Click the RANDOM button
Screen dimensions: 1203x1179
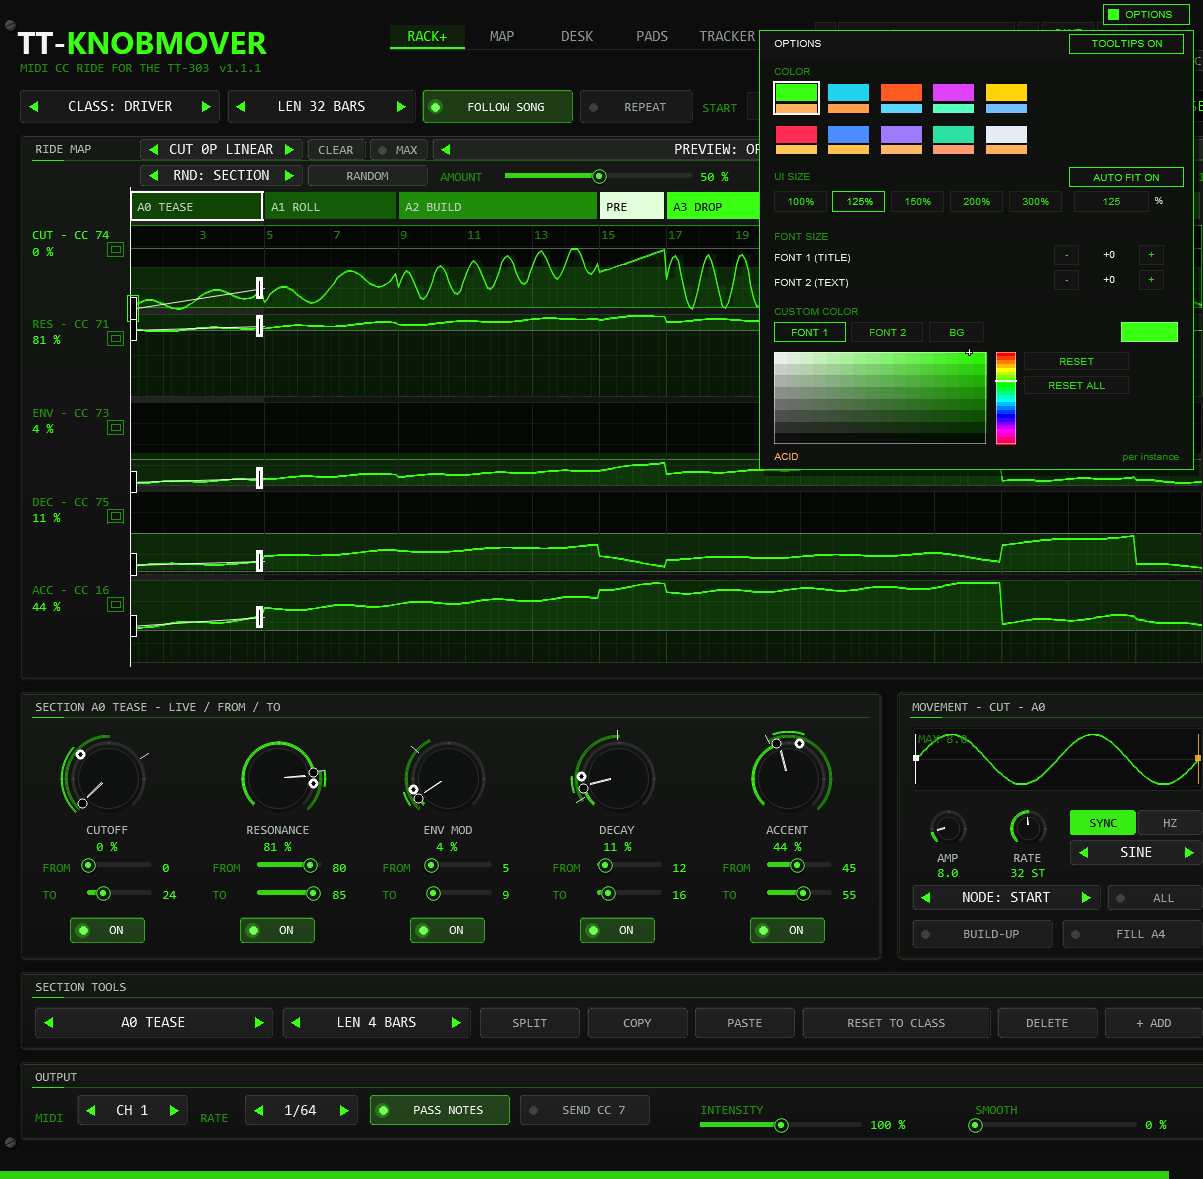(x=368, y=176)
